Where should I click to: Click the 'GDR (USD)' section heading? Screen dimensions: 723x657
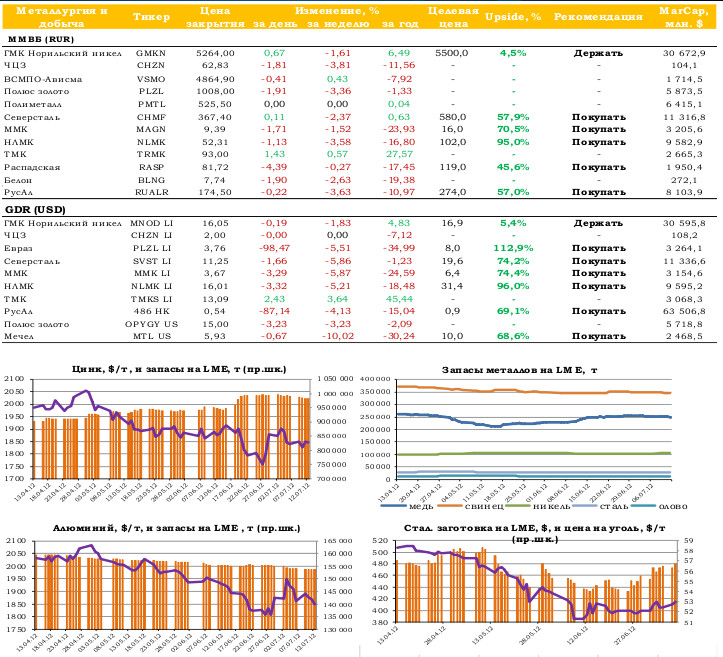click(35, 210)
